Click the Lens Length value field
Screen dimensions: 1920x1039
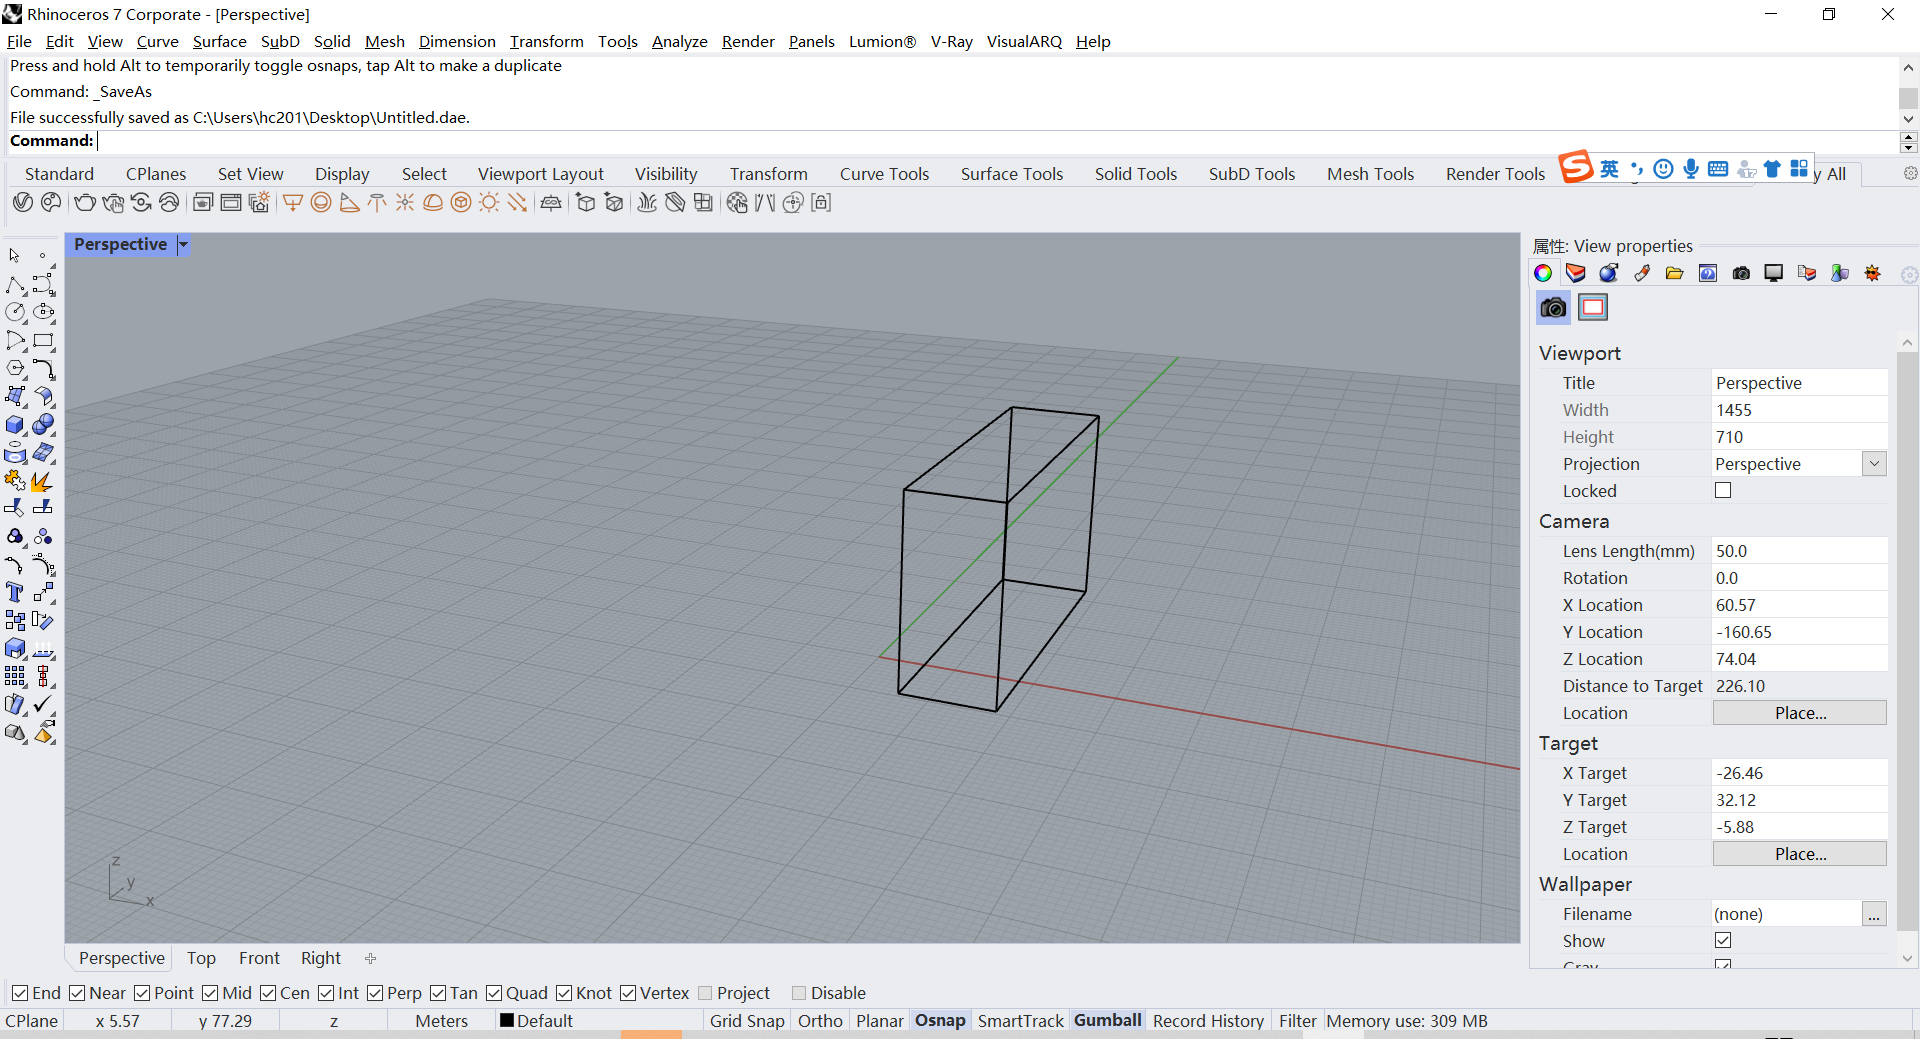click(1800, 551)
